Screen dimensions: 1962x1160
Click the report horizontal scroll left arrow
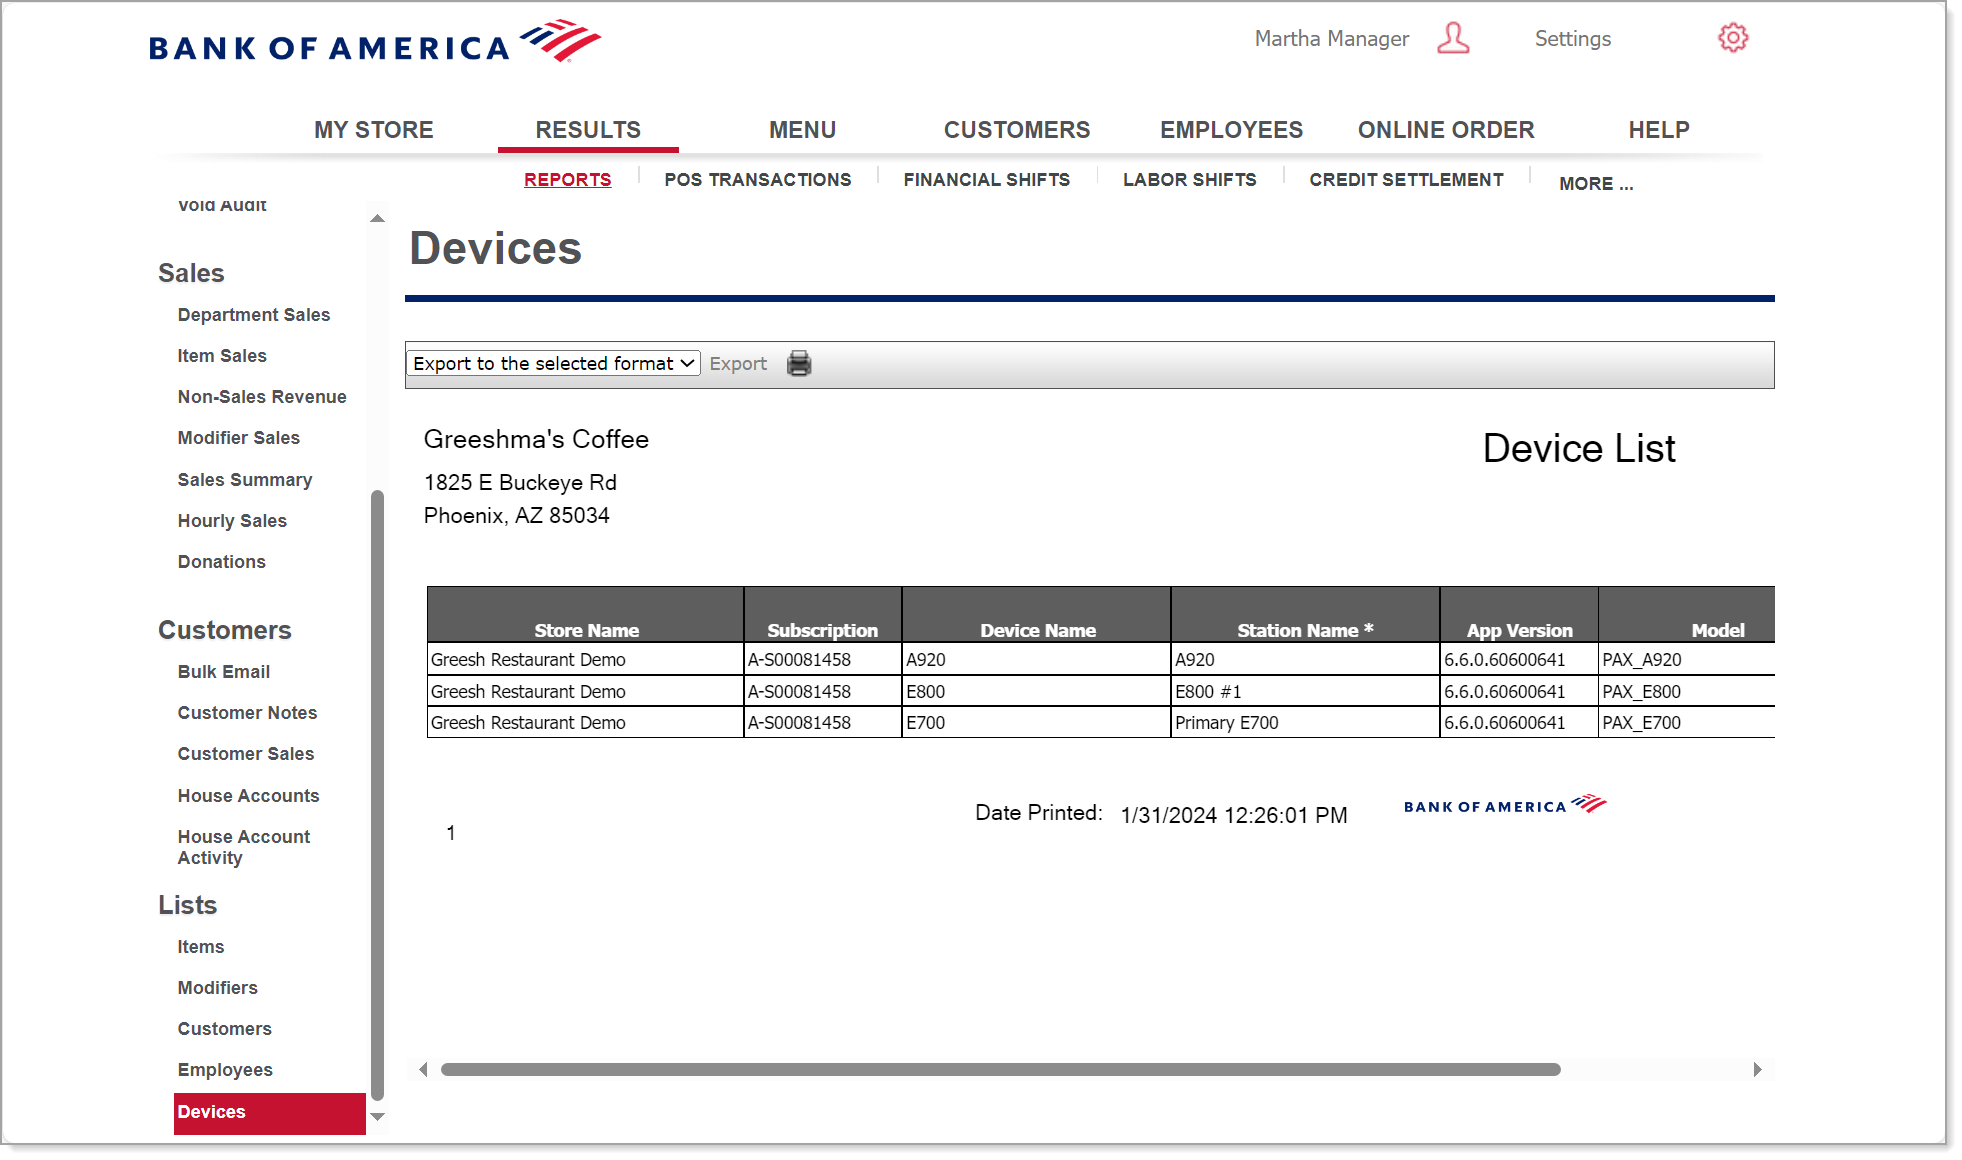pyautogui.click(x=423, y=1069)
